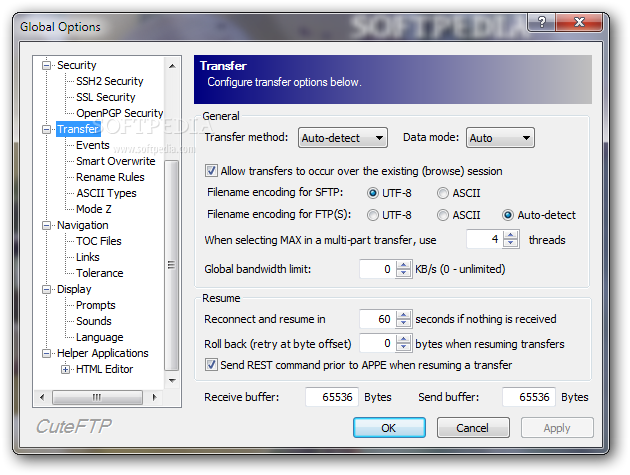Open the Events settings page

click(x=93, y=145)
